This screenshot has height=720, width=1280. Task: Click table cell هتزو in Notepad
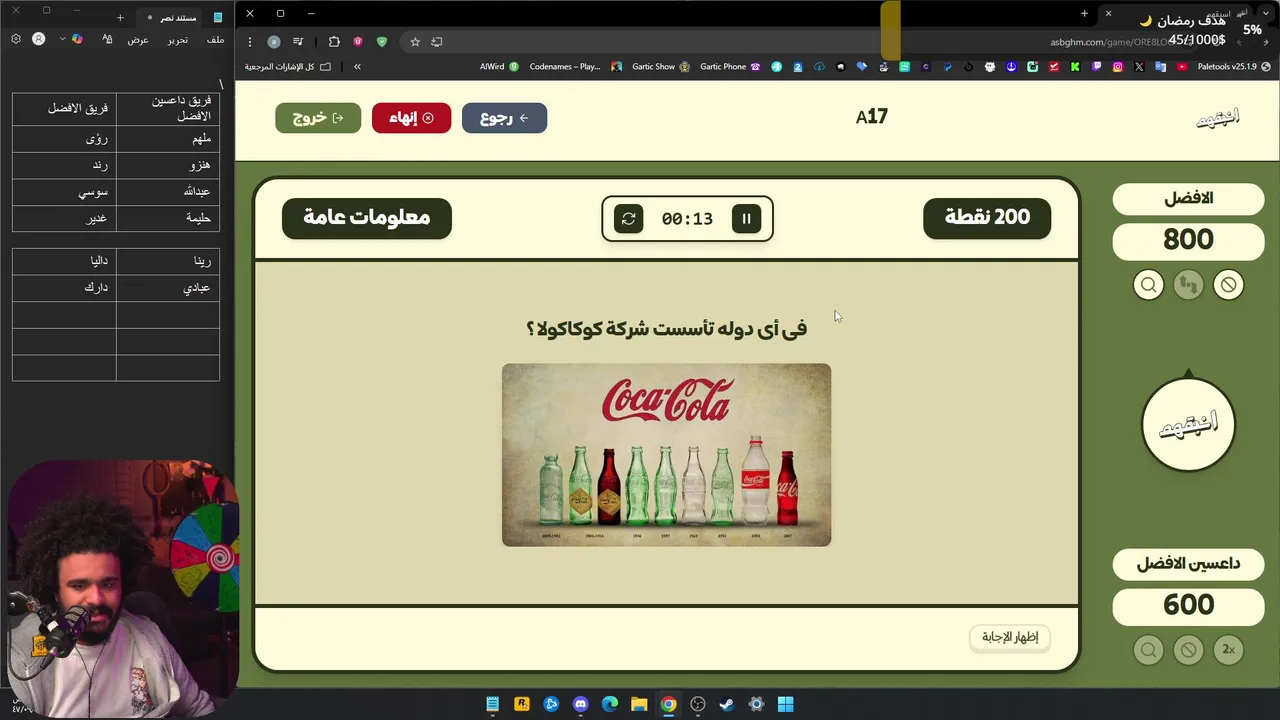click(168, 166)
